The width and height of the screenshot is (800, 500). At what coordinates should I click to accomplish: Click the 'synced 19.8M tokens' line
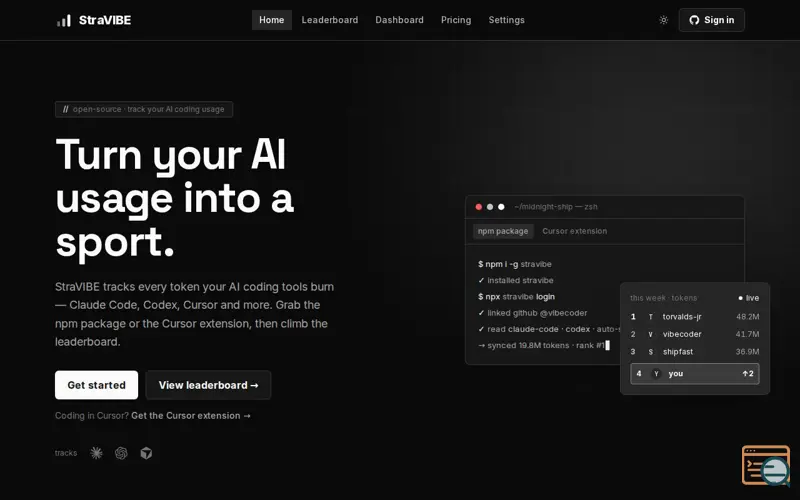point(543,345)
